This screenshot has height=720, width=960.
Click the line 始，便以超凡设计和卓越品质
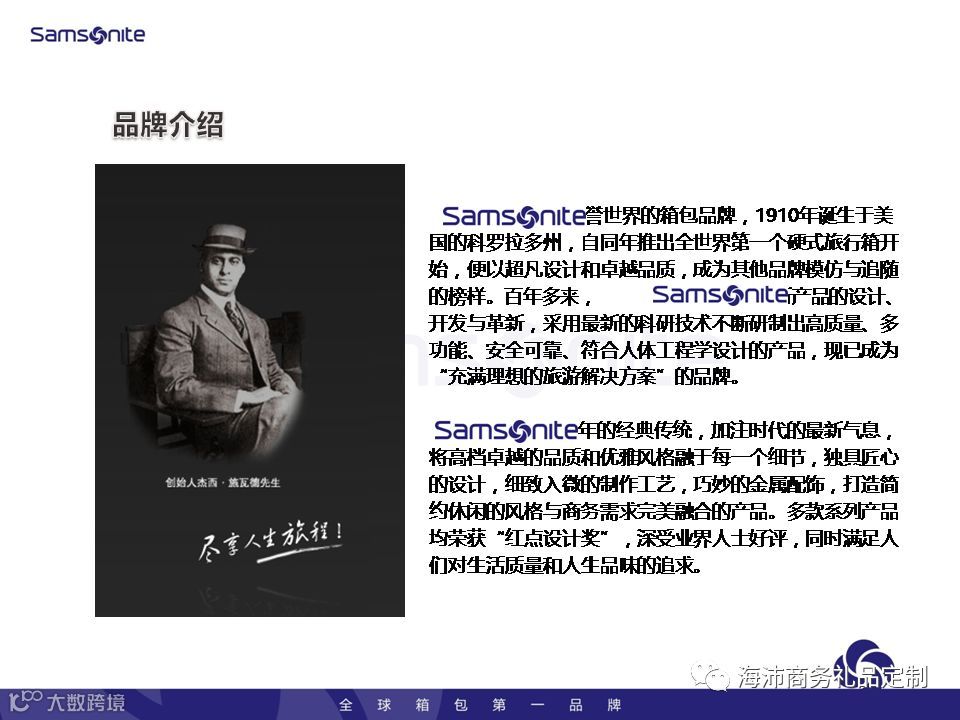coord(552,269)
